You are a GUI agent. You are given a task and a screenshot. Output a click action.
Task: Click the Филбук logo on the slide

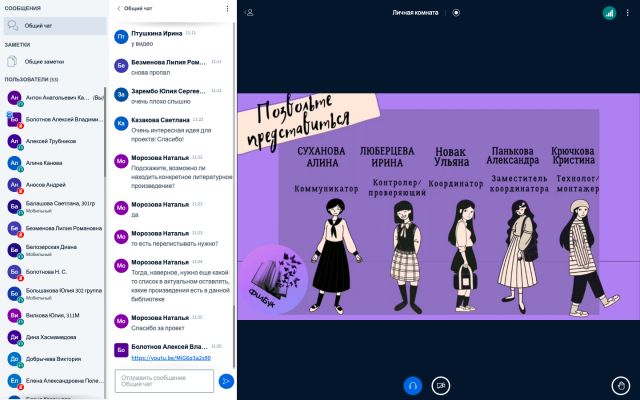click(273, 279)
